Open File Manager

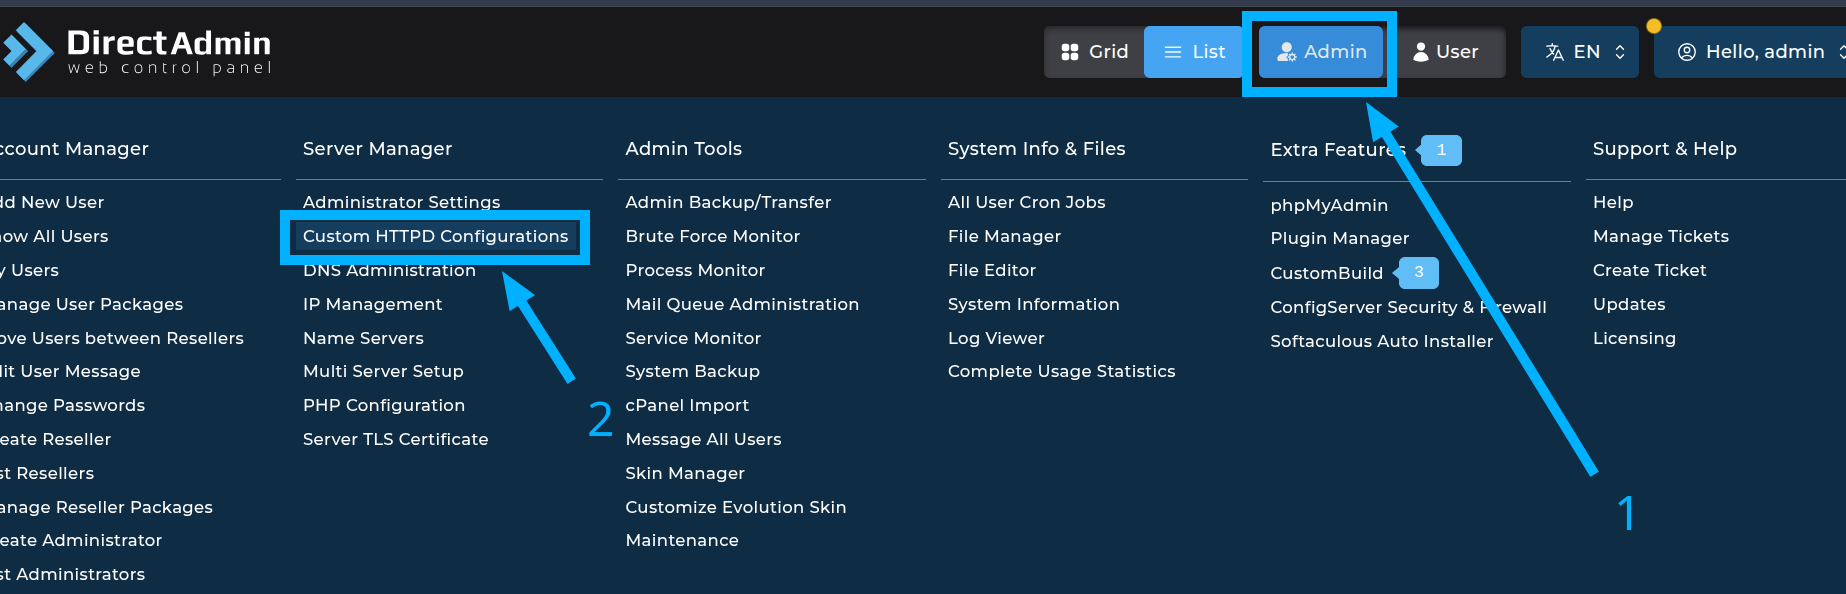1004,236
